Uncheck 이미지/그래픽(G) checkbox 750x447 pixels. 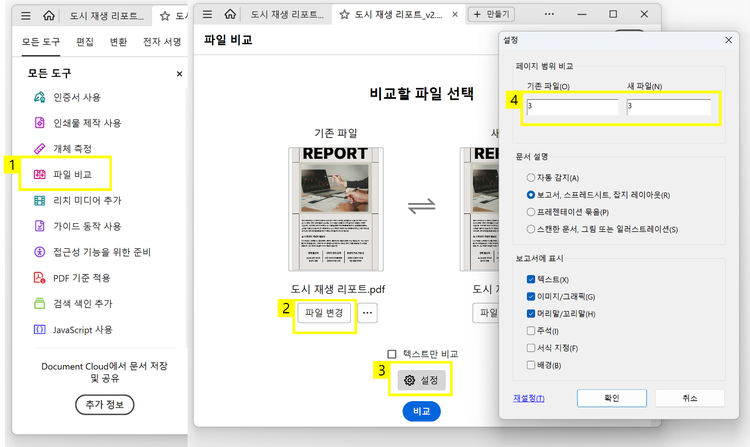(530, 296)
